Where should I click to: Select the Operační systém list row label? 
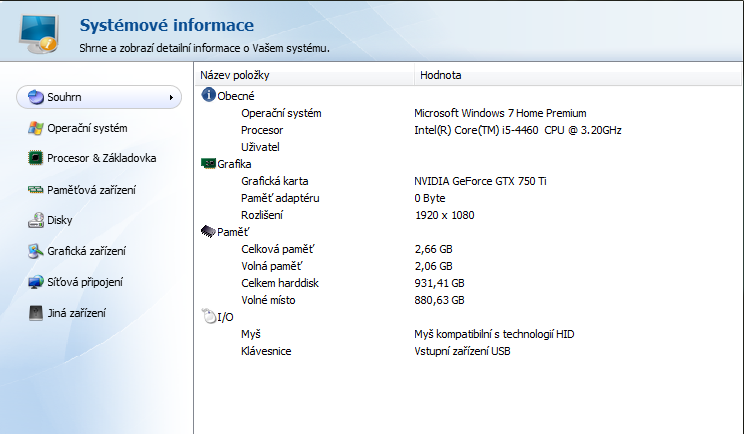pos(281,113)
